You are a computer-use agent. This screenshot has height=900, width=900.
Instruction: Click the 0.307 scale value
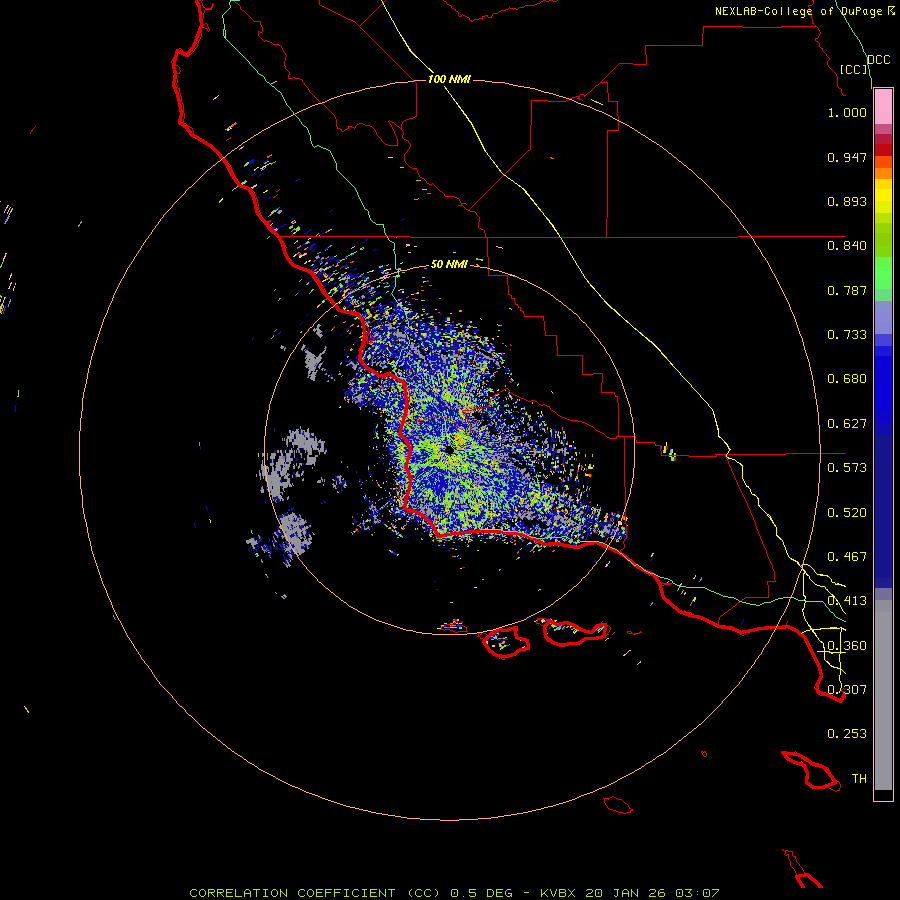coord(847,690)
